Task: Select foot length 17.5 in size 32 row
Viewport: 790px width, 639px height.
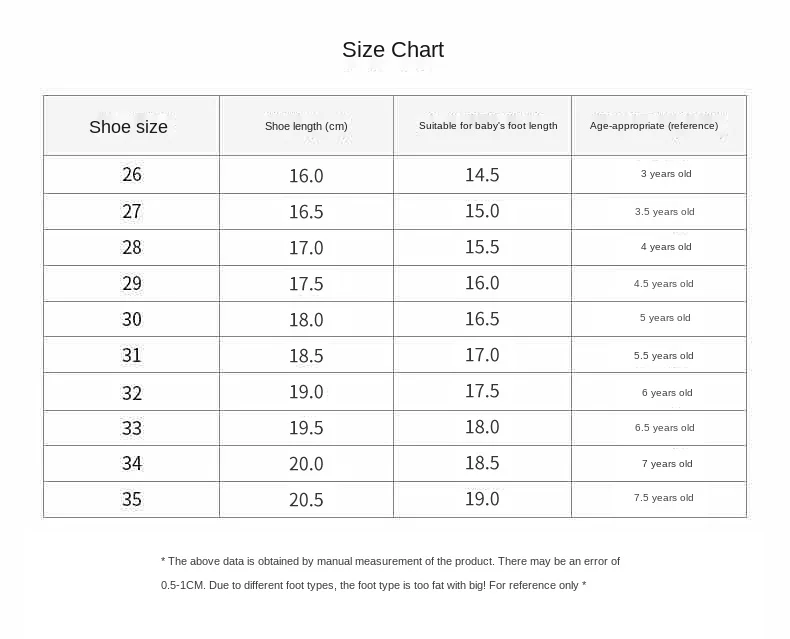Action: [x=482, y=391]
